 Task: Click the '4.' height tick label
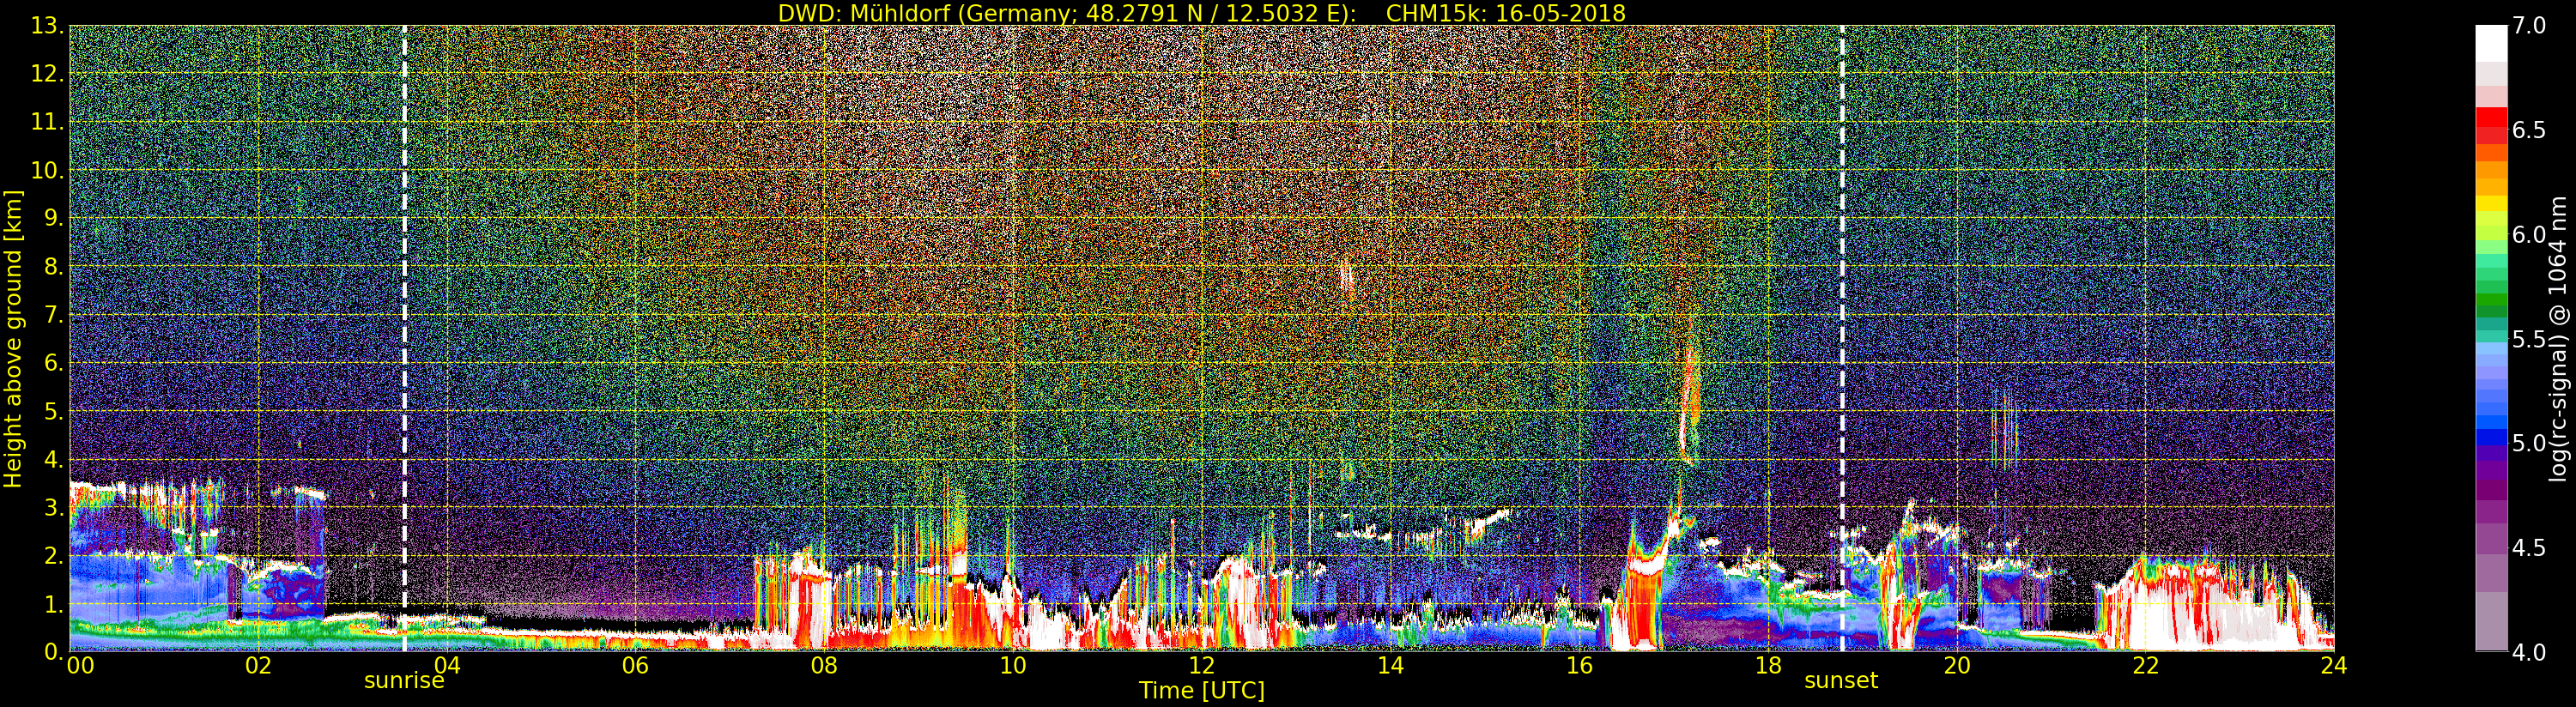53,459
